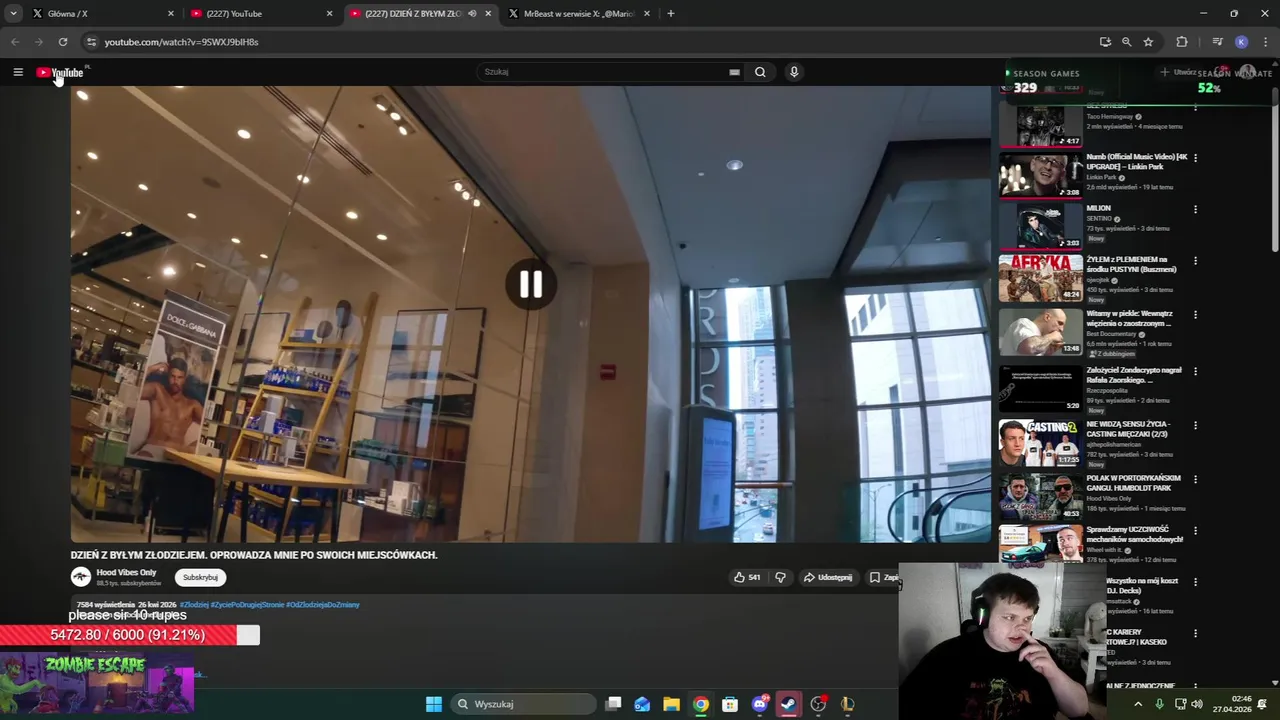Open options menu for POLAK W PORTORYKAŃSKIM GANGU video
1280x720 pixels.
click(1195, 479)
